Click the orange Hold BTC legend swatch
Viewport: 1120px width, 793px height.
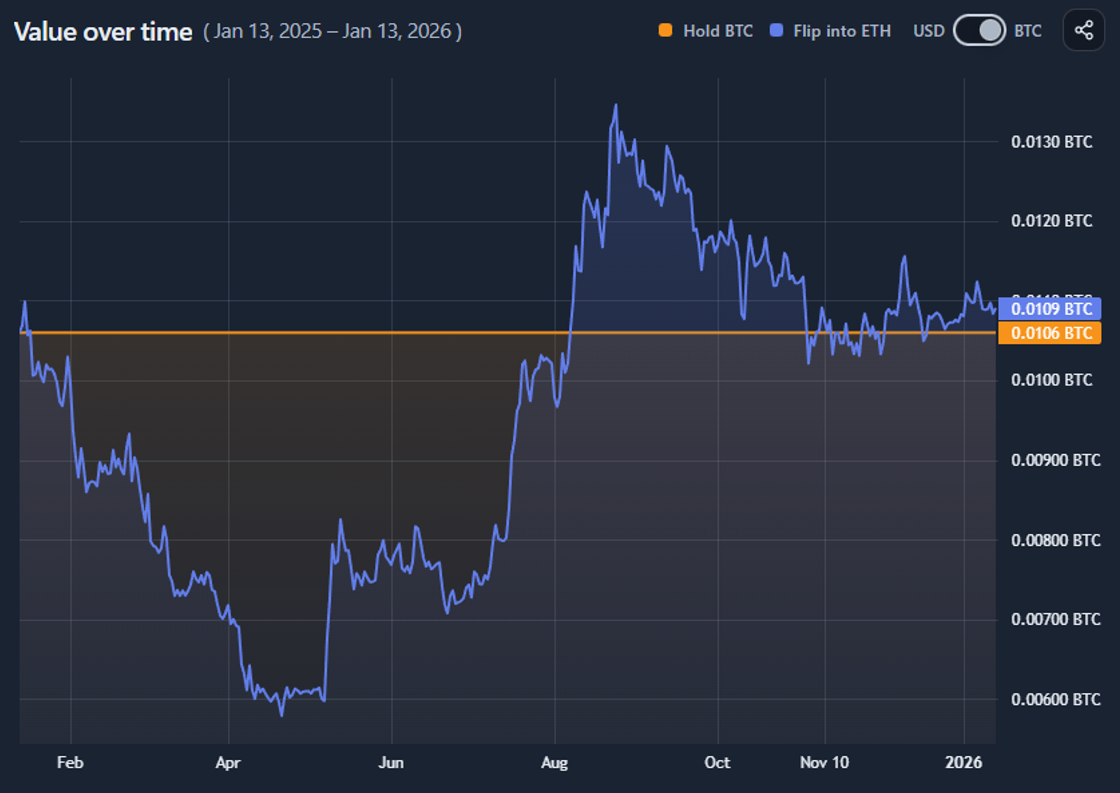[665, 31]
